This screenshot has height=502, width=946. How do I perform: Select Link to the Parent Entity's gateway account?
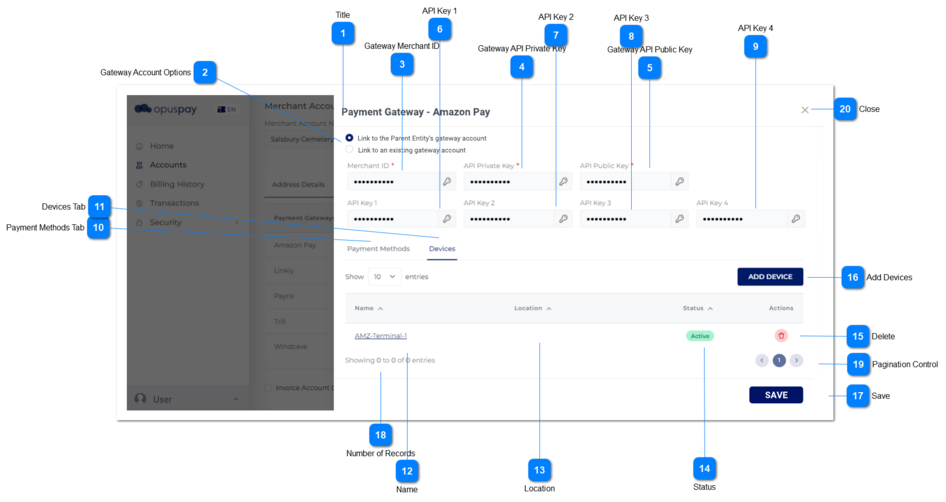[x=349, y=138]
